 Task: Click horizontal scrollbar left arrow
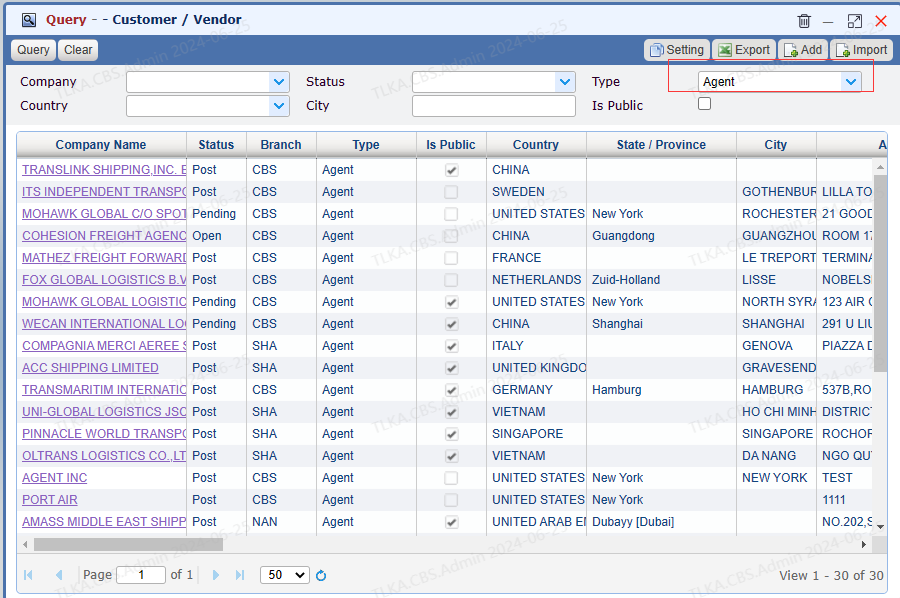25,545
